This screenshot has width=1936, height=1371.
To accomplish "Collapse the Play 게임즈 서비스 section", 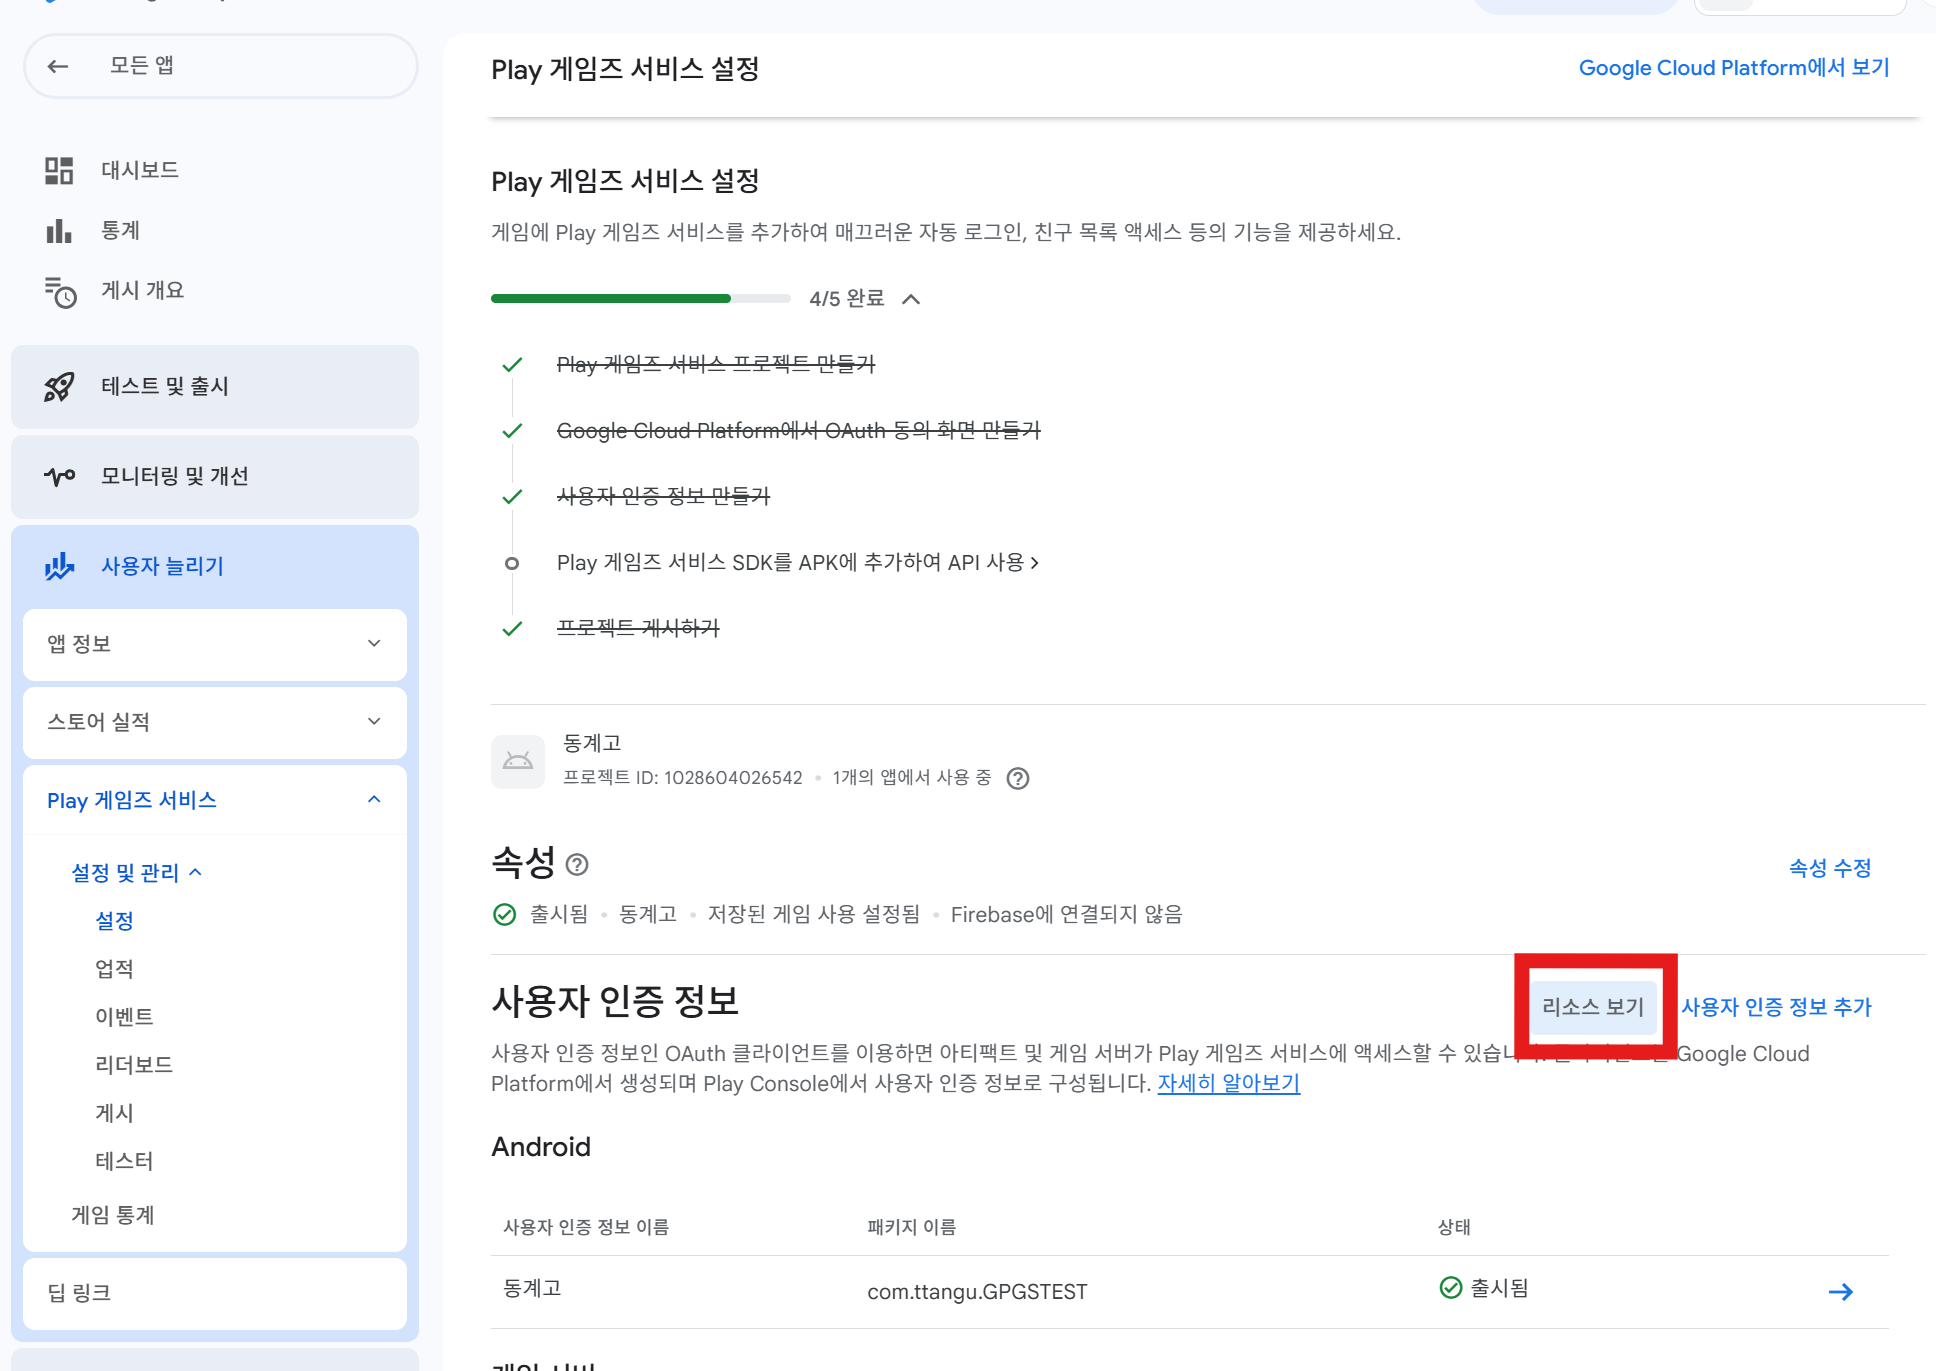I will coord(374,800).
